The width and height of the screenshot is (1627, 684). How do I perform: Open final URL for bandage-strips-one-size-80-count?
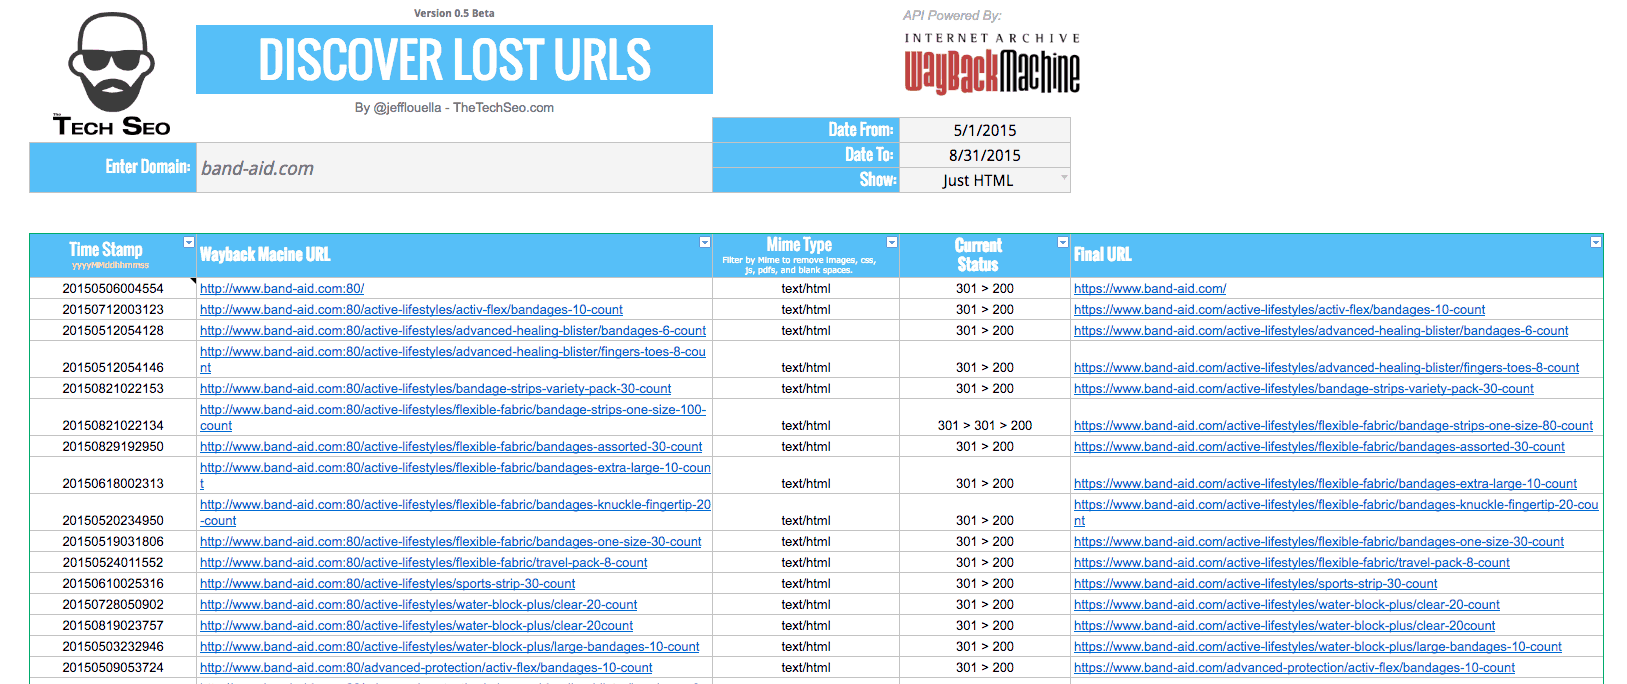pos(1333,426)
